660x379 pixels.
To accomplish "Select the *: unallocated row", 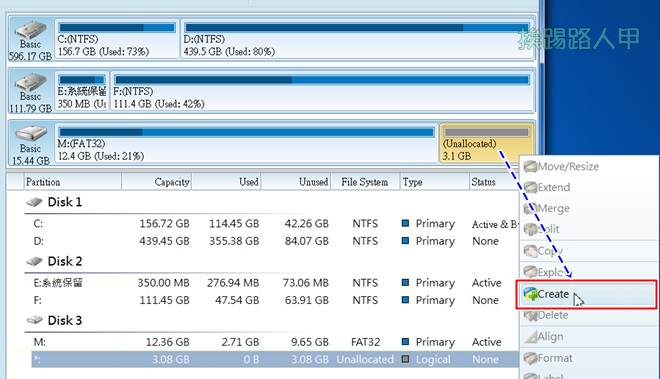I will 275,359.
